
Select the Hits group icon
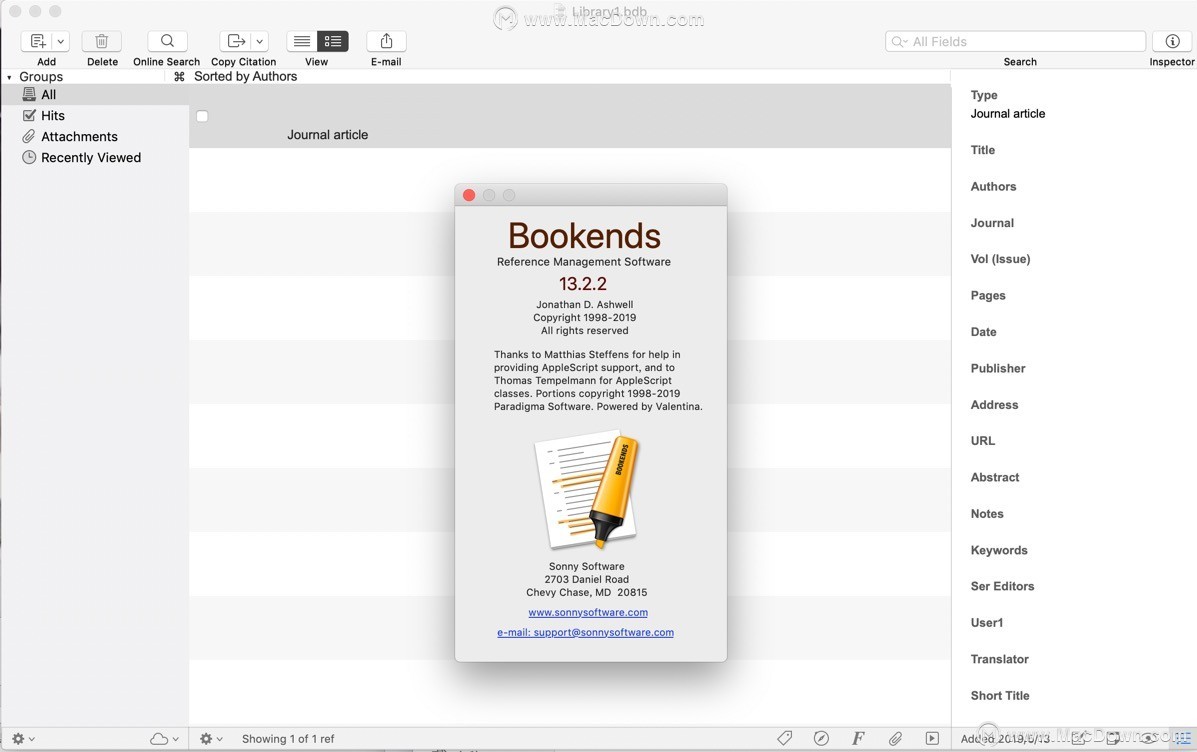click(29, 115)
